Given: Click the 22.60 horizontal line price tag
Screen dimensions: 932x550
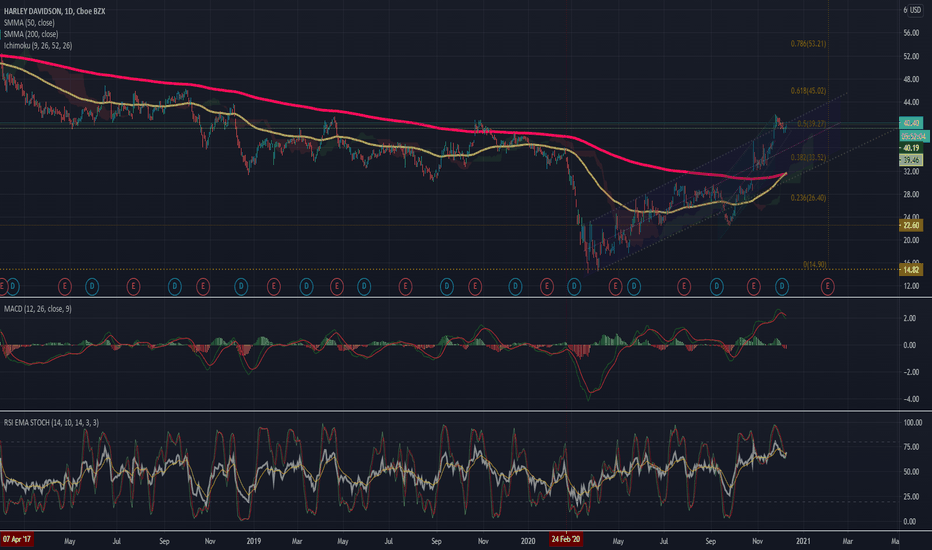Looking at the screenshot, I should (x=911, y=225).
